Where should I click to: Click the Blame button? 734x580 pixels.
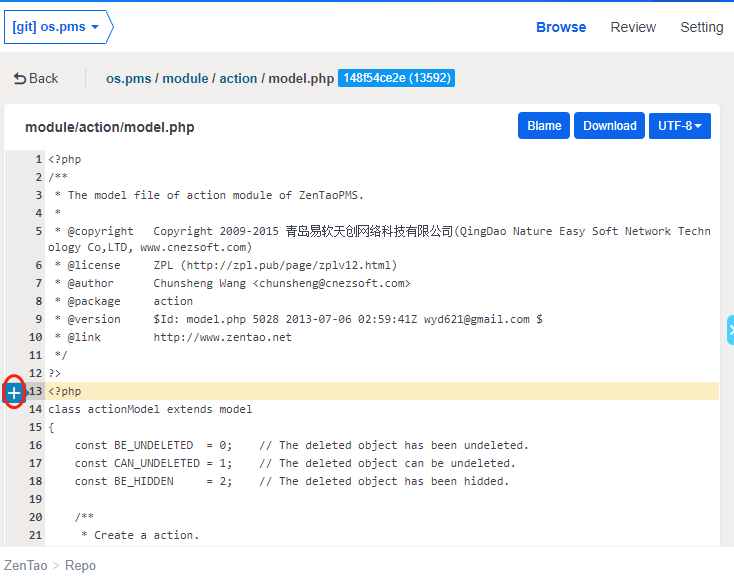point(544,126)
